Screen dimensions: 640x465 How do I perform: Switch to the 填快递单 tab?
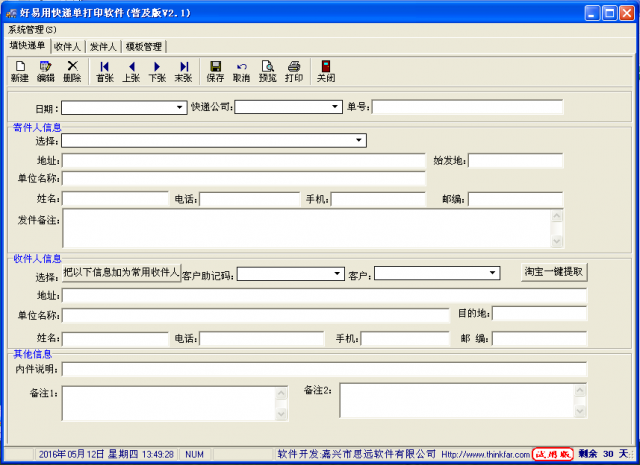tap(27, 45)
